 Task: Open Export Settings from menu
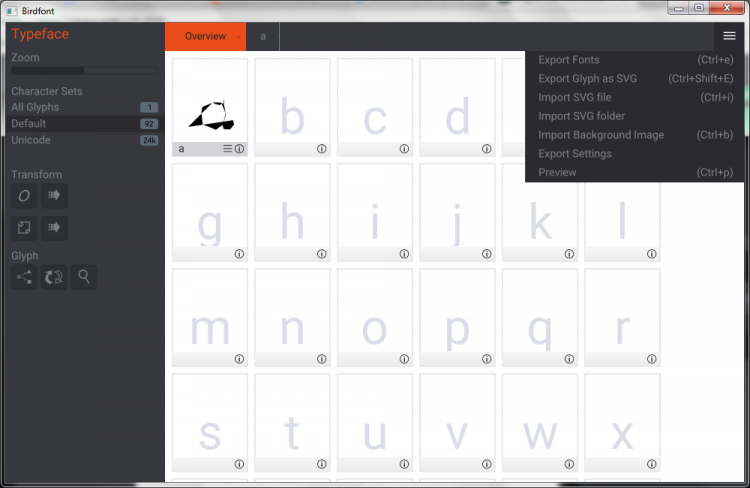coord(635,154)
